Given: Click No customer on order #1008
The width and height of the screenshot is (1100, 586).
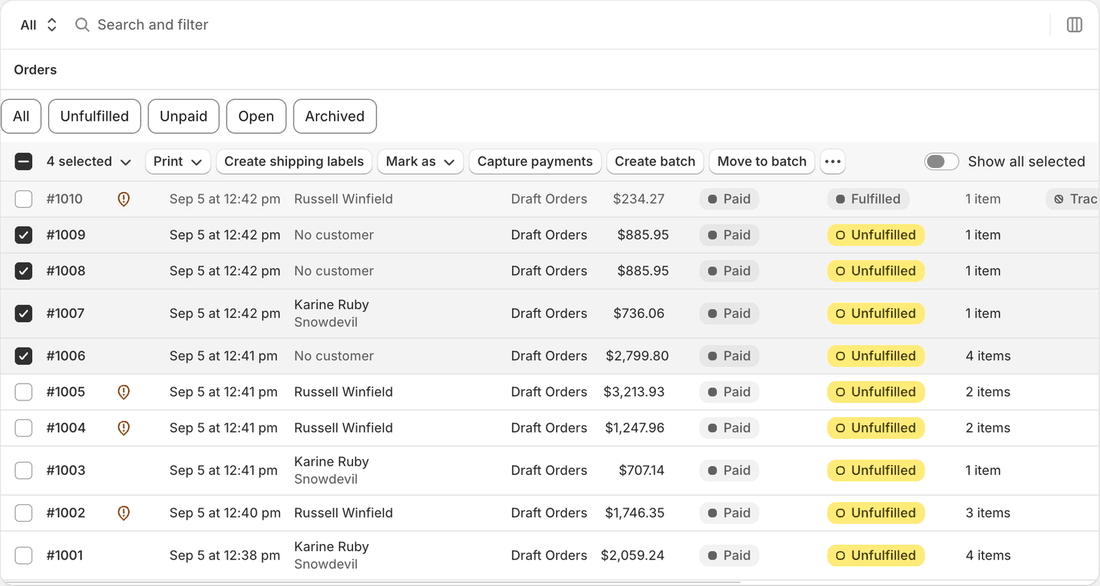Looking at the screenshot, I should pos(334,271).
